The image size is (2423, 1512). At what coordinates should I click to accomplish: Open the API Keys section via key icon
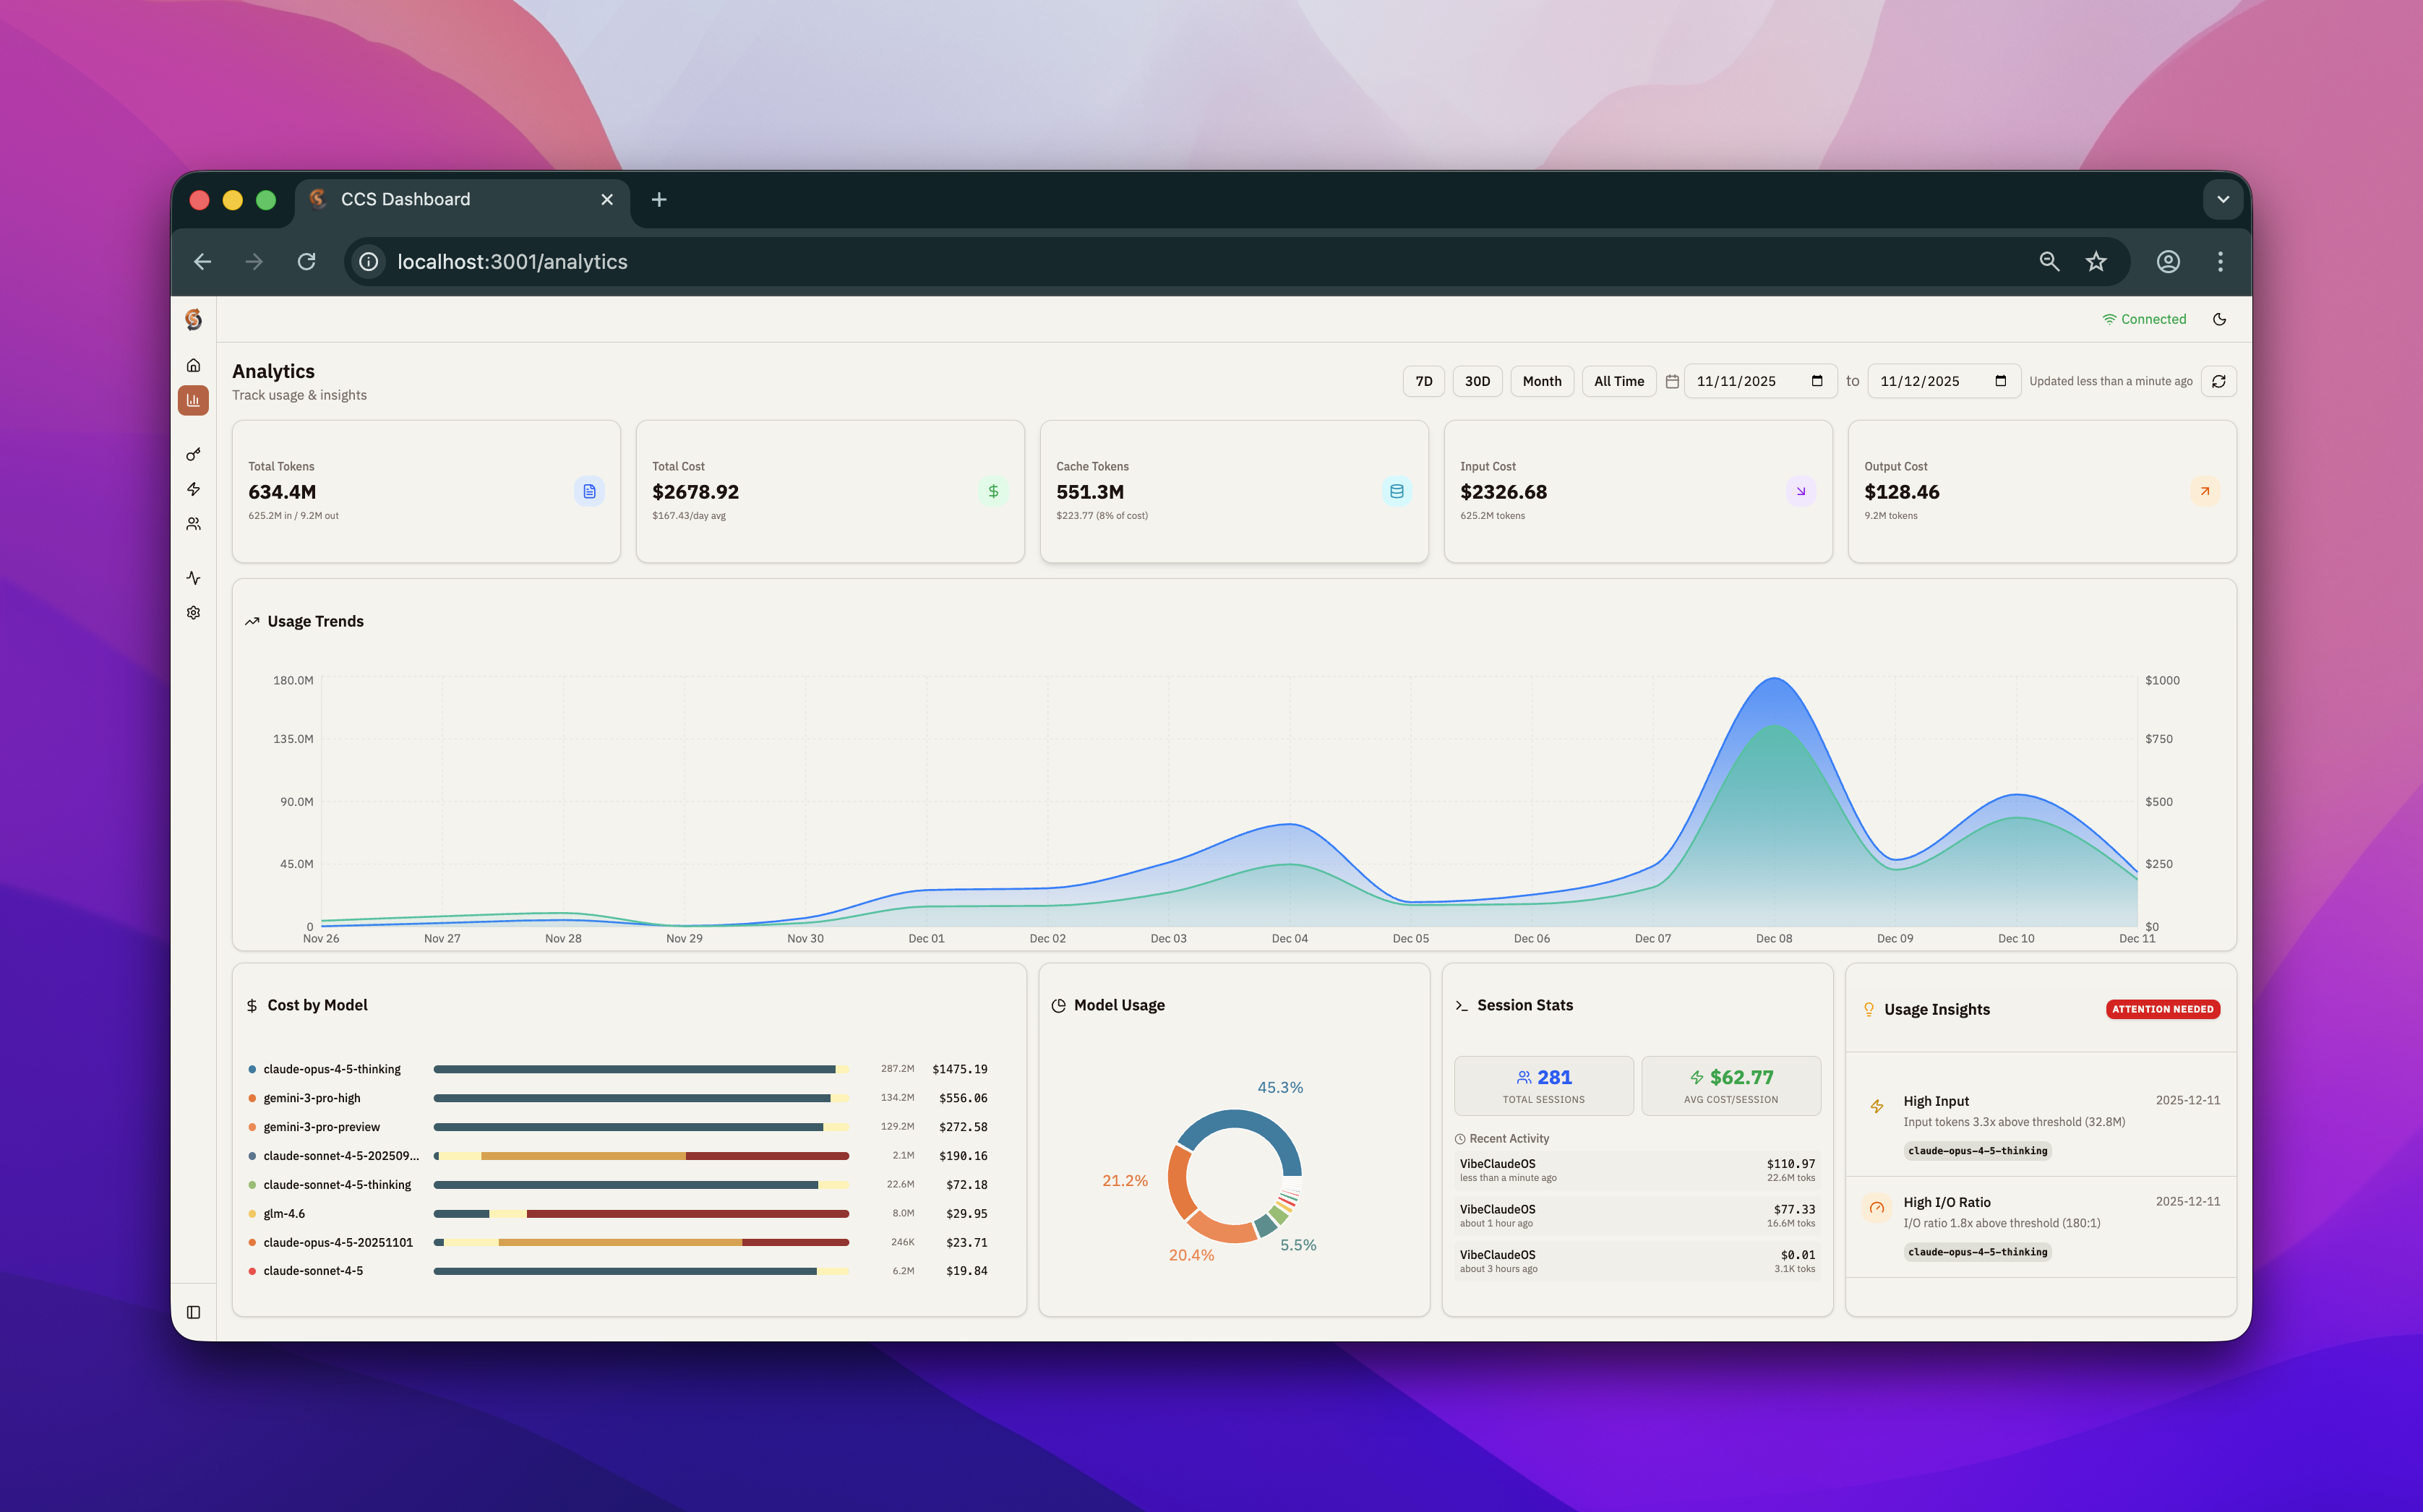193,453
